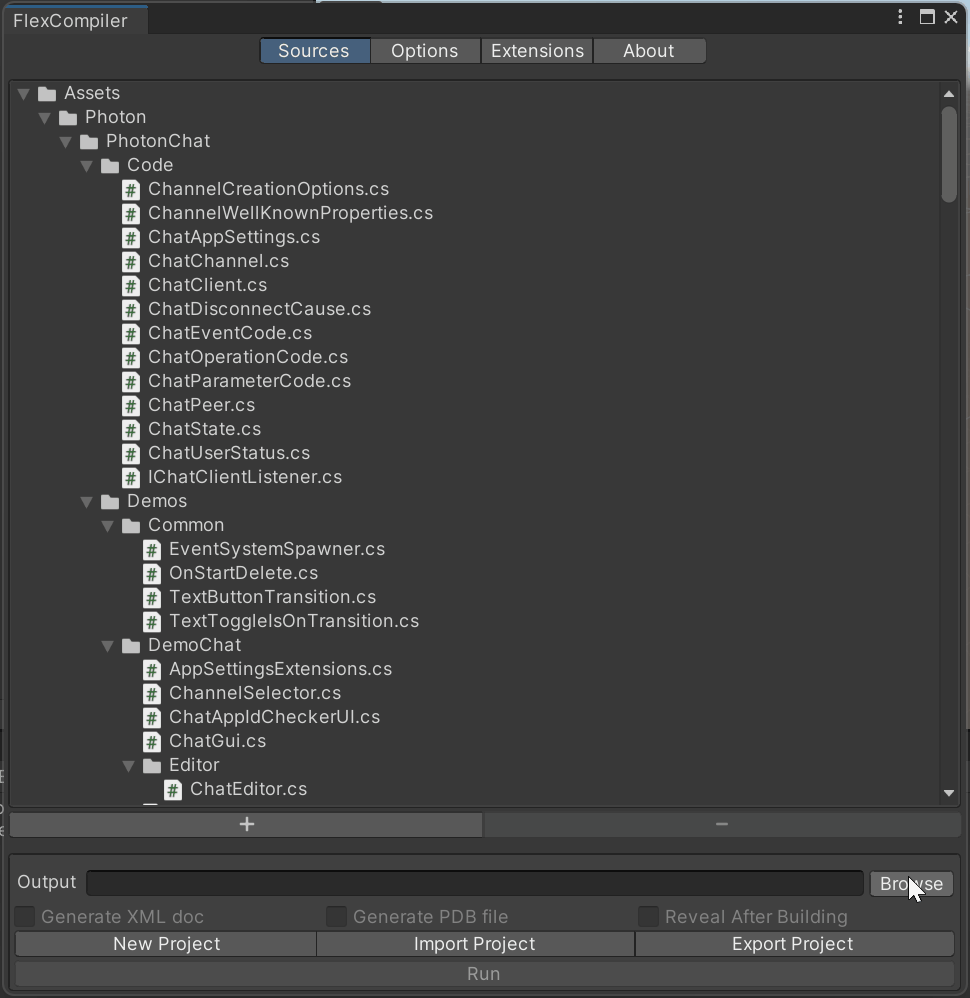Click the plus button to add sources
The image size is (970, 998).
(x=246, y=824)
